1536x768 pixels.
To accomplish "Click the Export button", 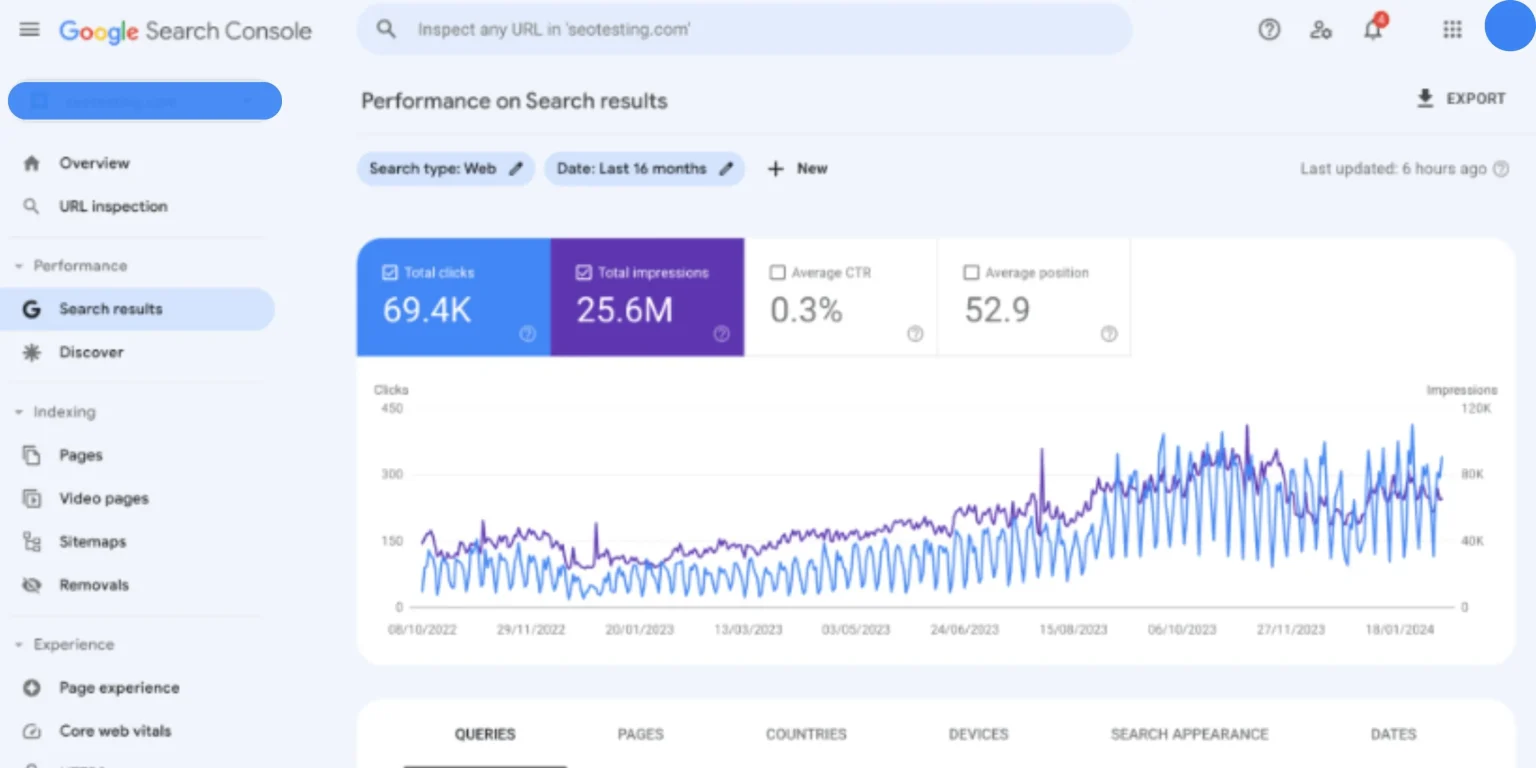I will (x=1461, y=99).
